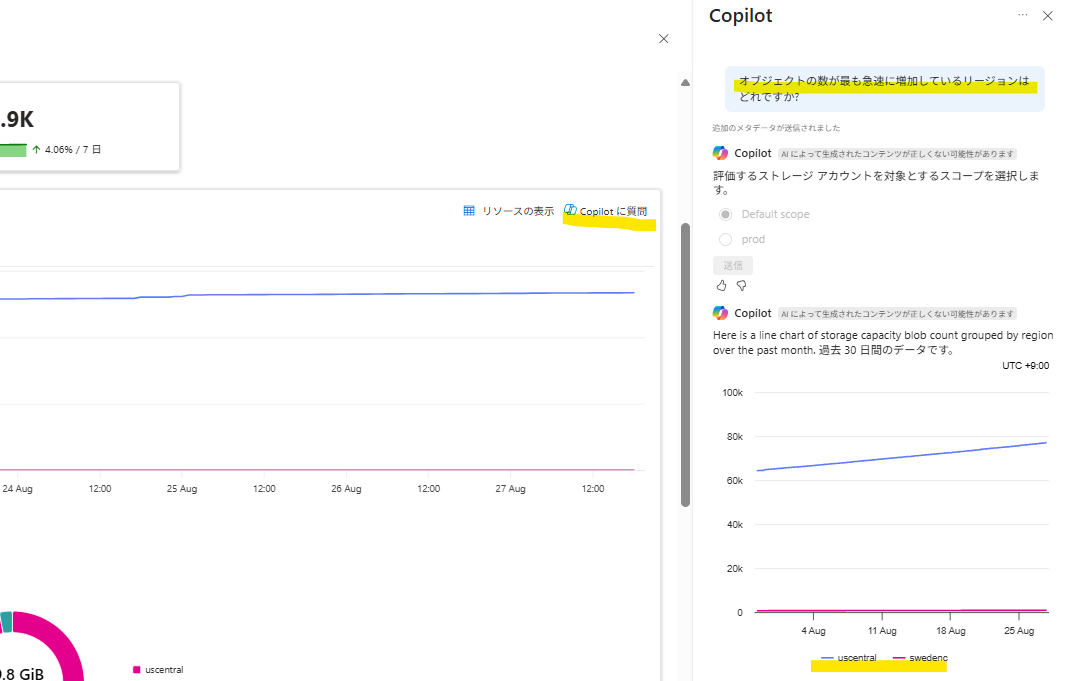Give thumbs up to Copilot response
The image size is (1068, 681).
(x=721, y=286)
